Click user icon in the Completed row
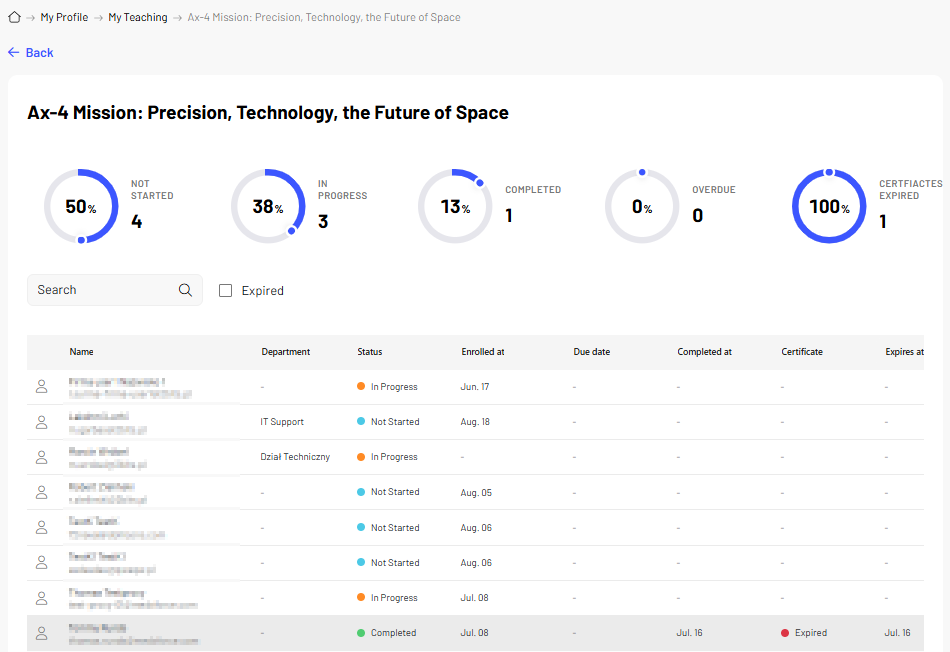The width and height of the screenshot is (950, 652). 41,633
